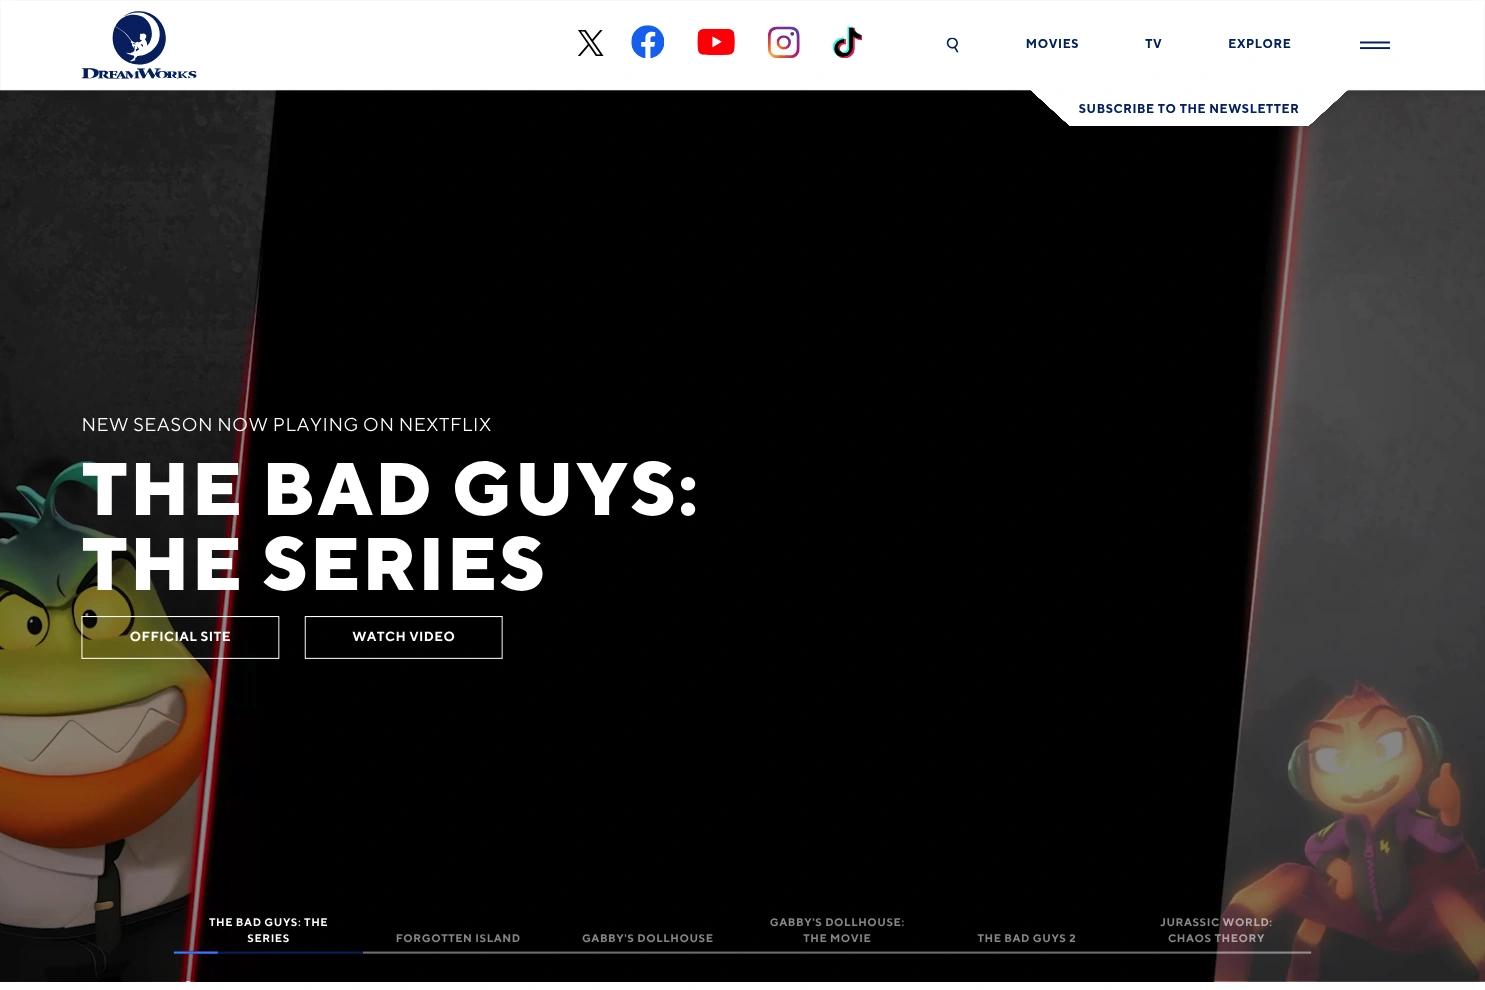Open the hamburger menu icon
The image size is (1485, 990).
tap(1375, 45)
